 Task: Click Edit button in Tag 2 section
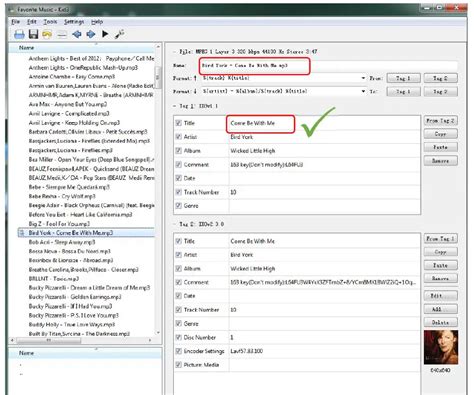[440, 296]
